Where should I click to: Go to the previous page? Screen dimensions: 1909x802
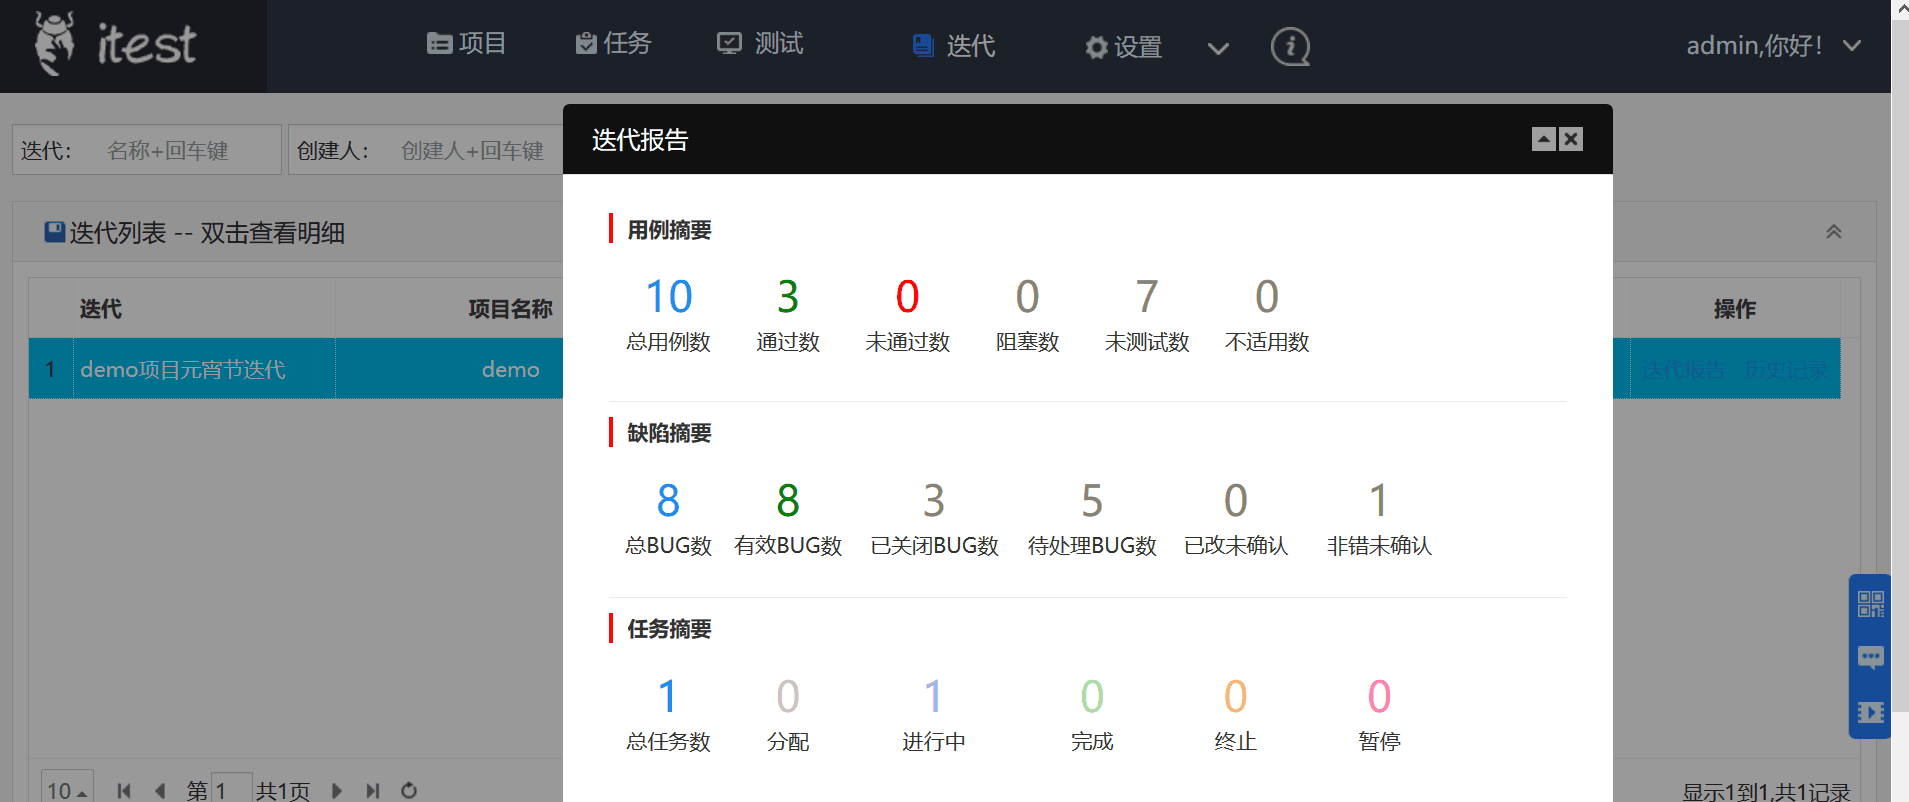160,791
